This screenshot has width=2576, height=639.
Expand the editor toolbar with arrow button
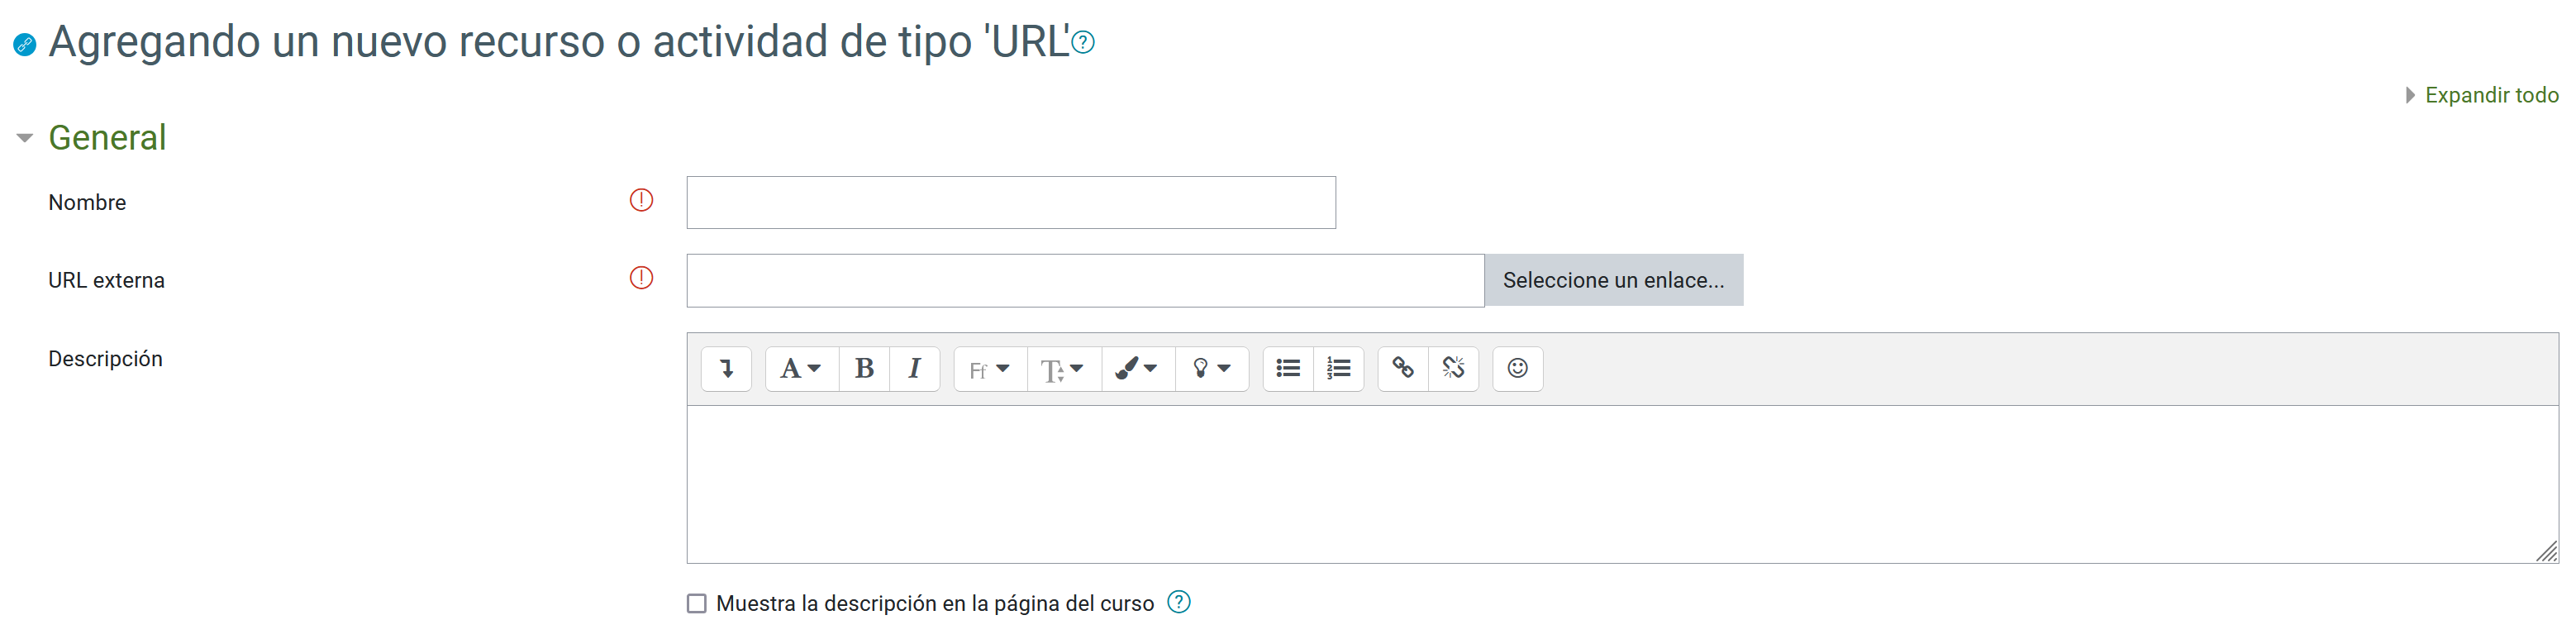[727, 369]
